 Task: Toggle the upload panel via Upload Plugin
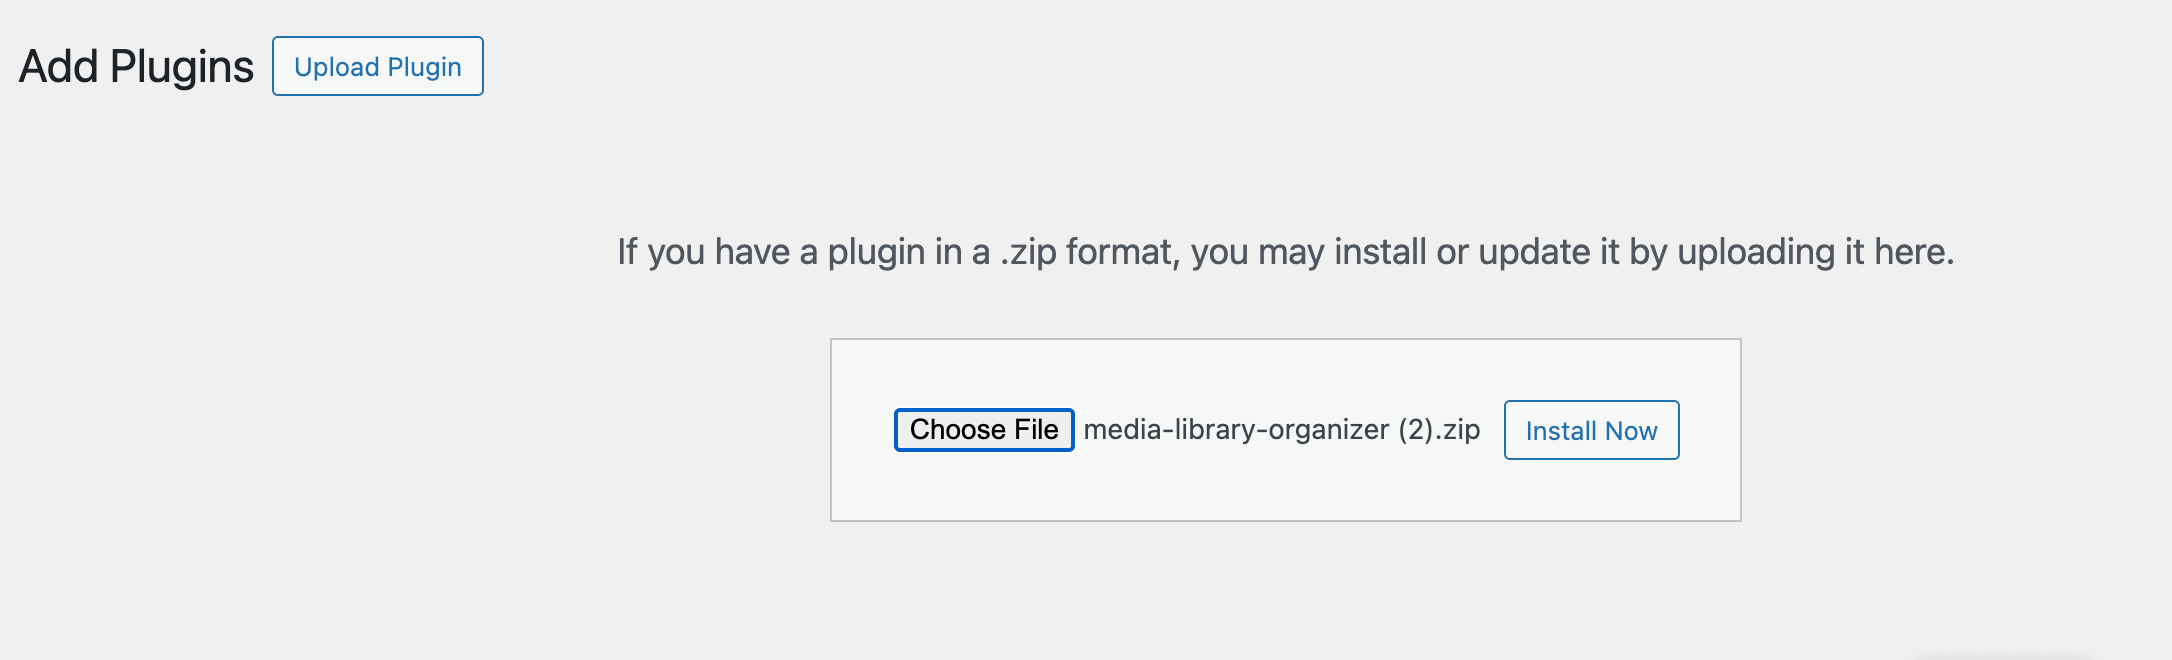click(378, 66)
